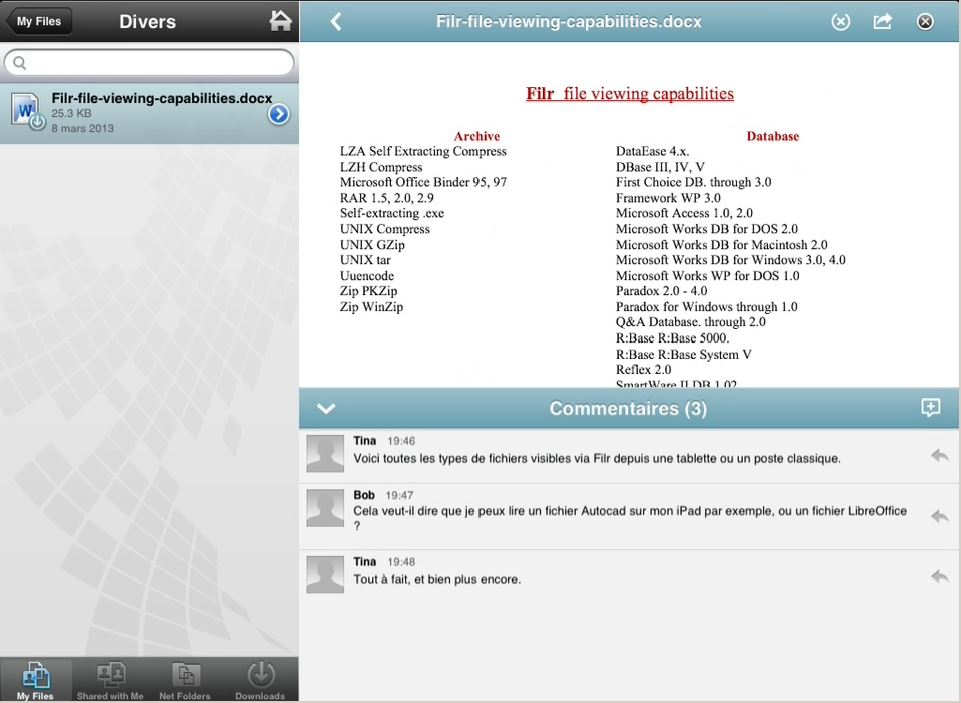Click Tina's avatar on 19:46 comment
This screenshot has height=703, width=961.
click(x=325, y=454)
